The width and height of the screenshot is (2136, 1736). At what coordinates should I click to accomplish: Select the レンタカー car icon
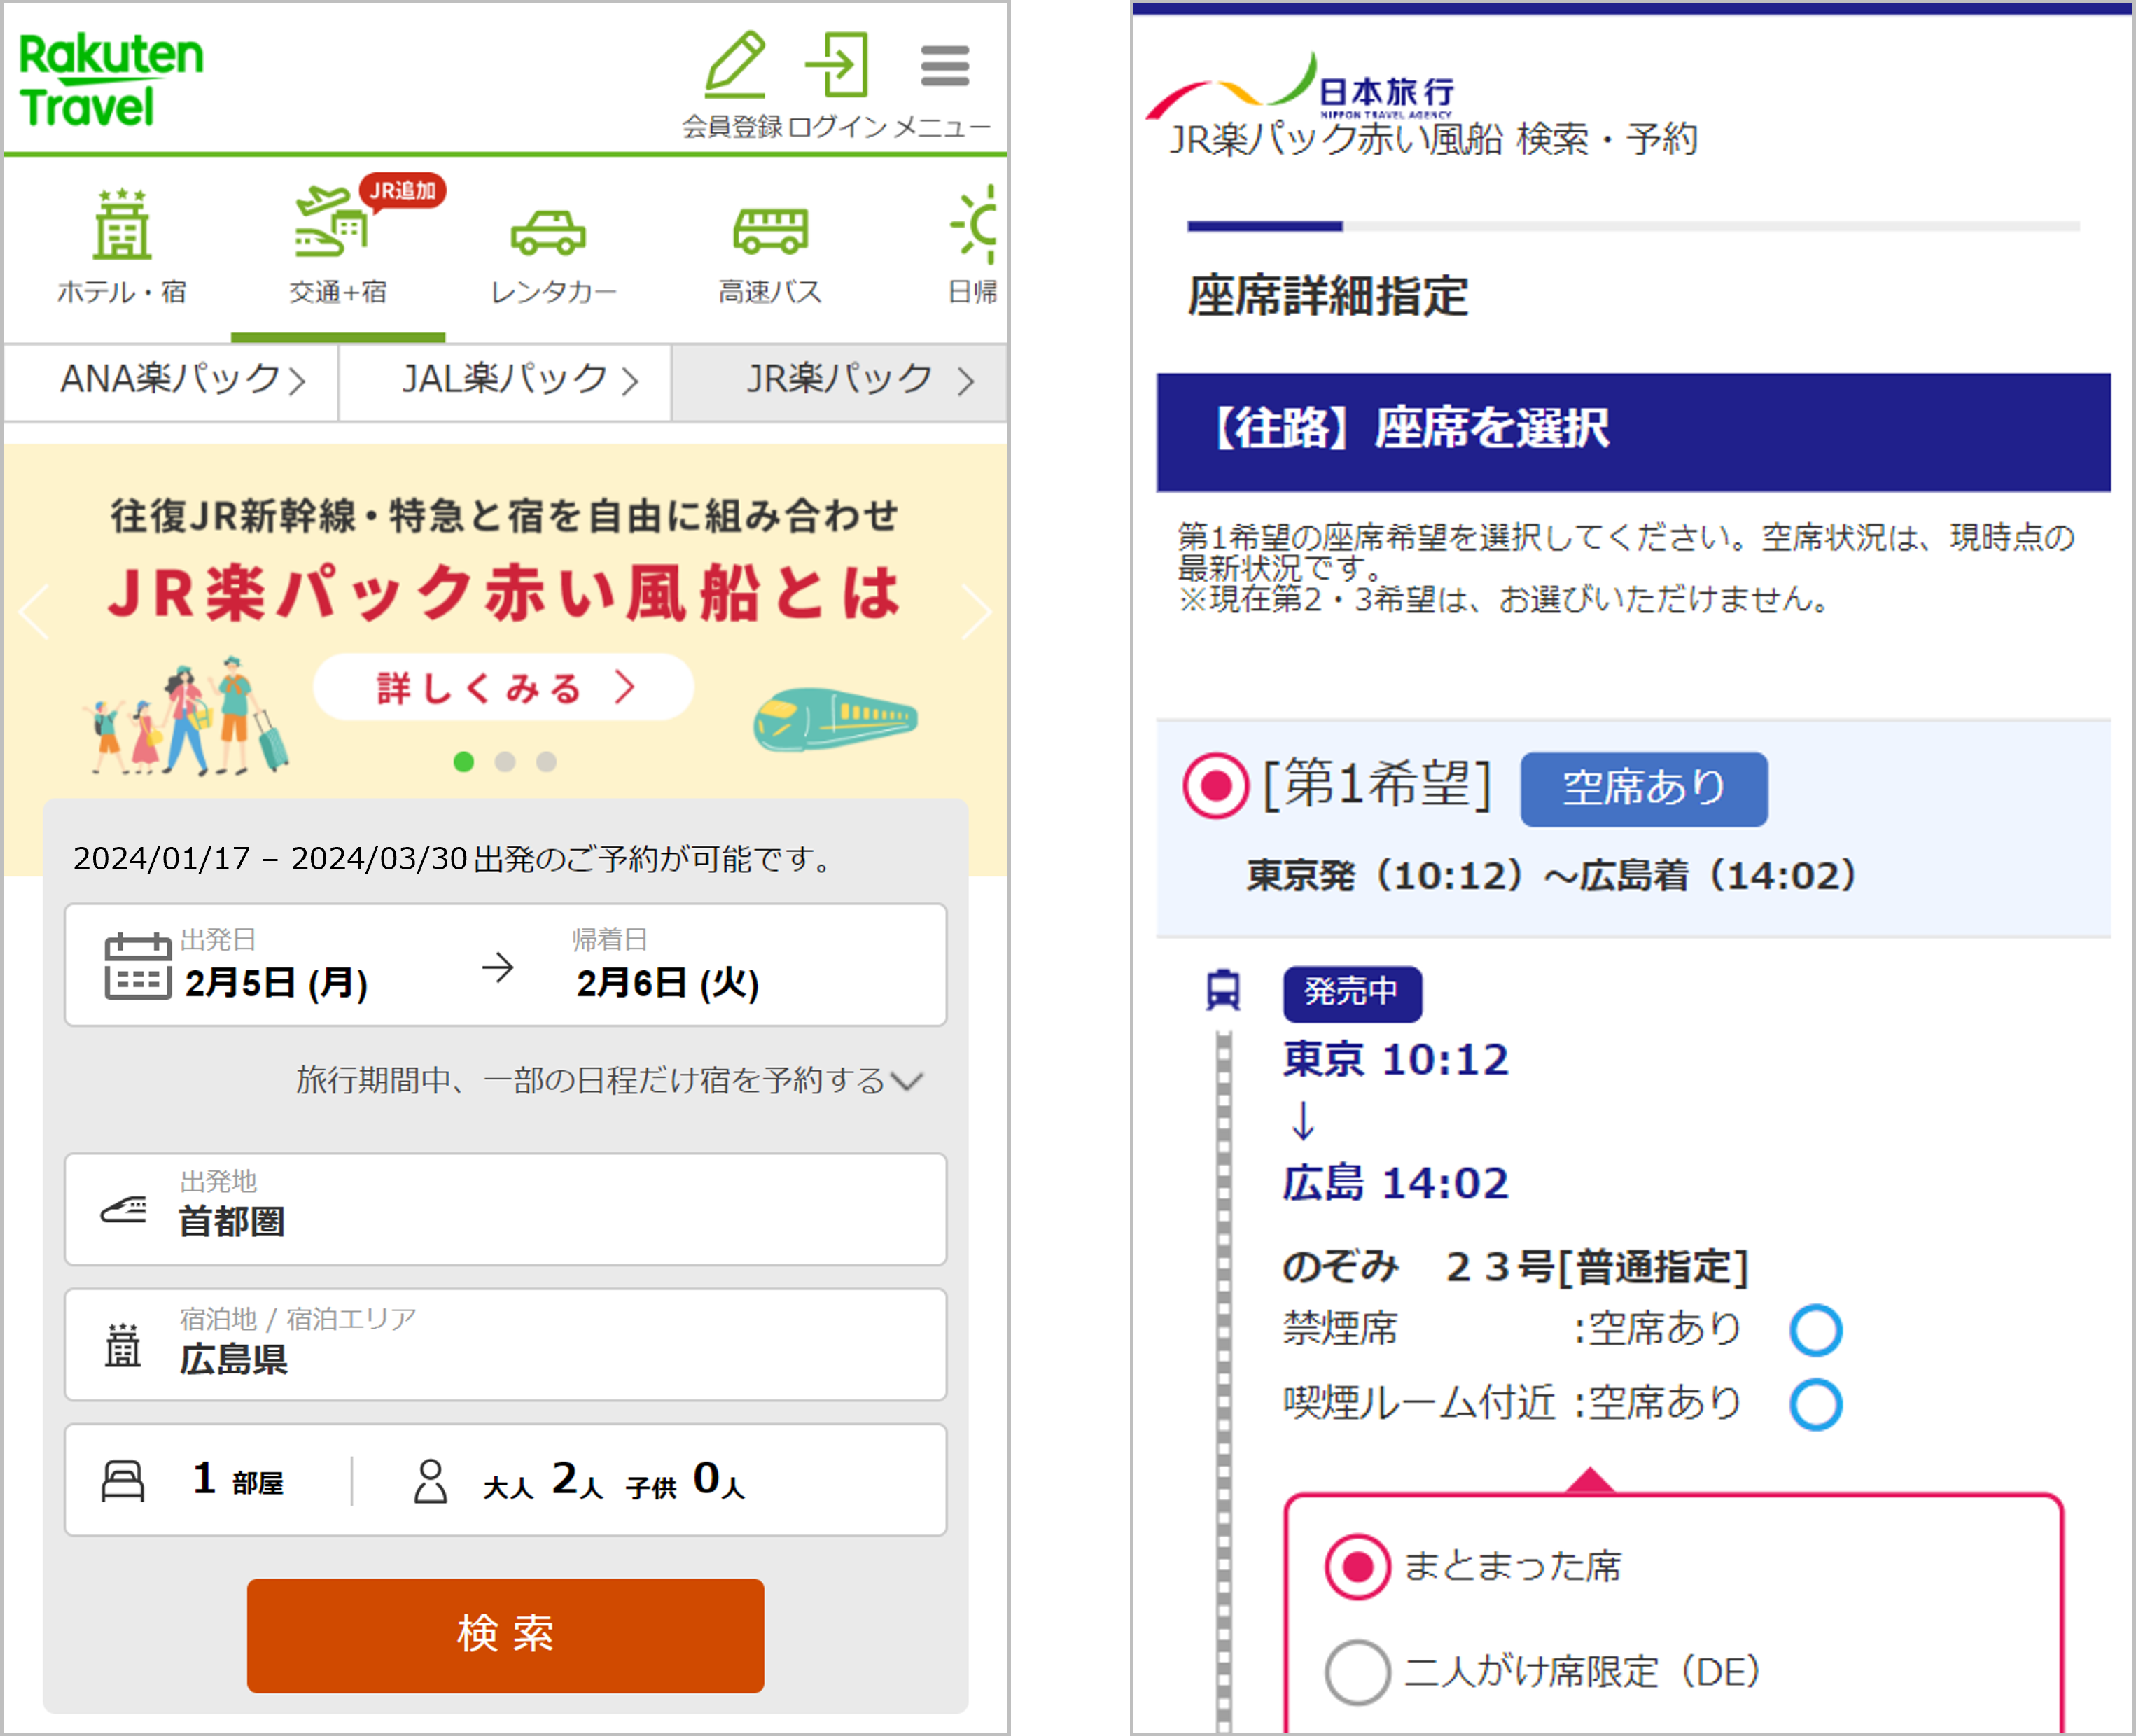click(x=551, y=232)
